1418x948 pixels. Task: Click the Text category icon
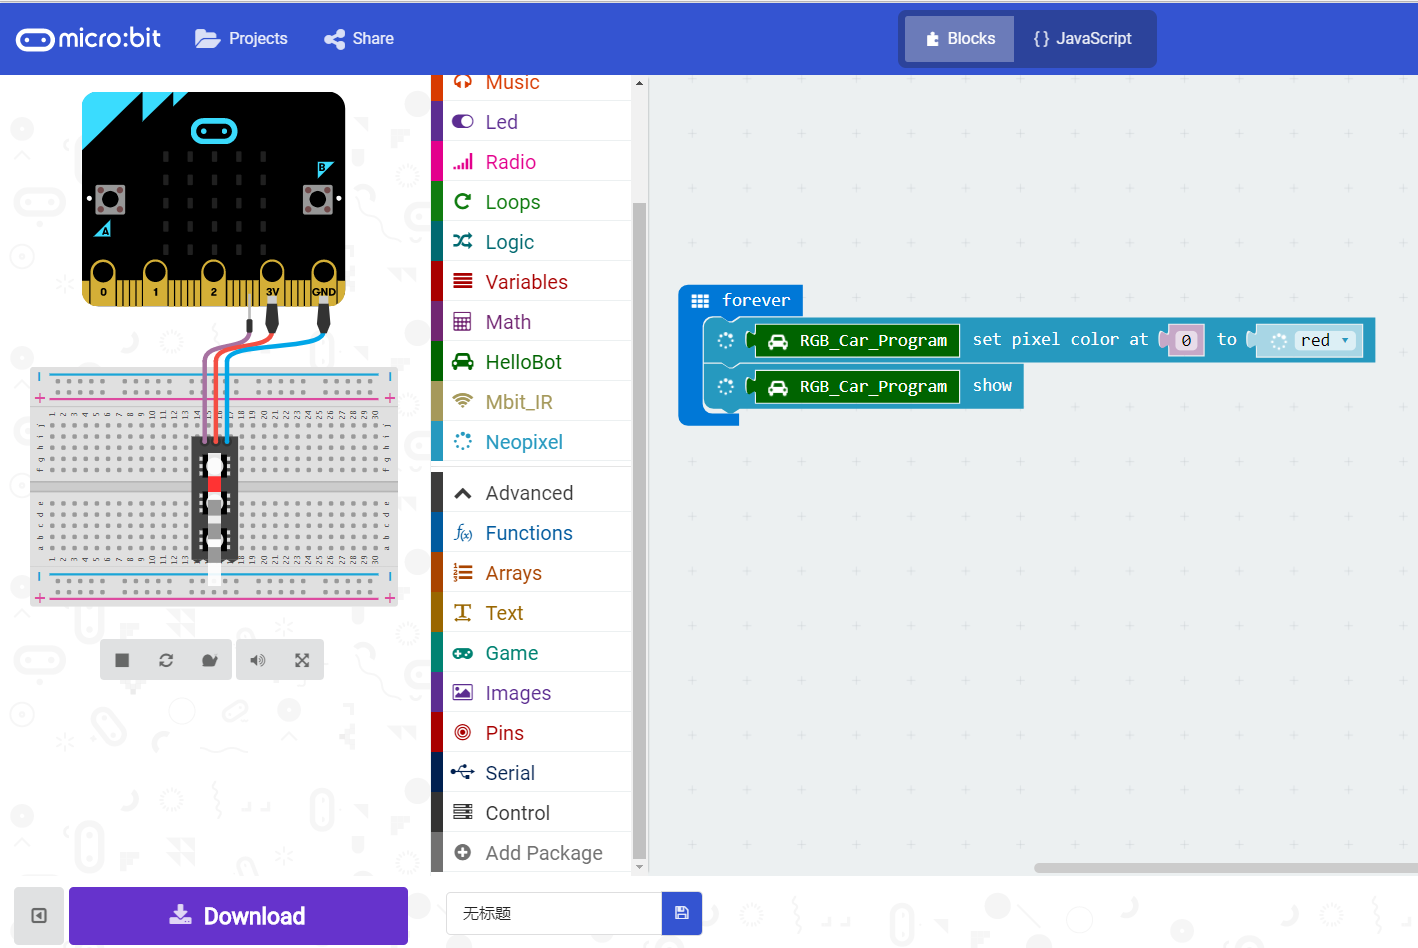462,612
